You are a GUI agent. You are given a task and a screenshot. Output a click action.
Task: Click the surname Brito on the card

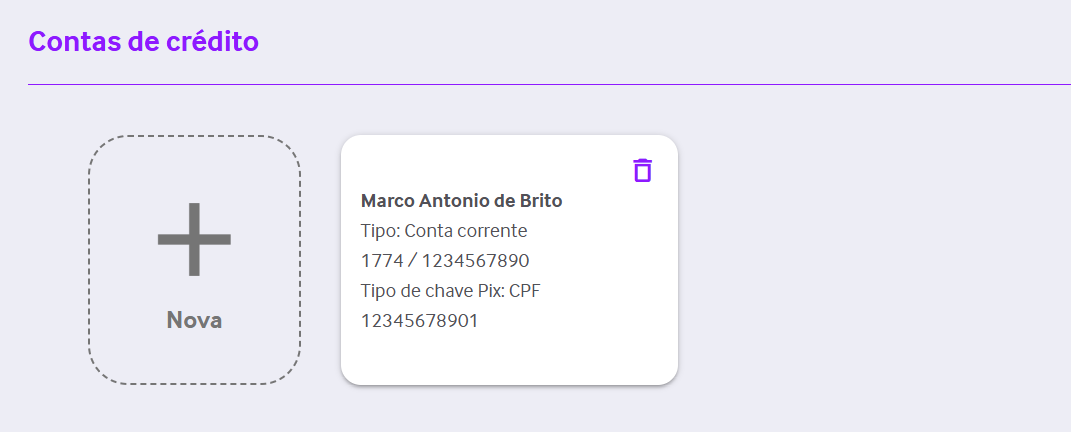[540, 201]
